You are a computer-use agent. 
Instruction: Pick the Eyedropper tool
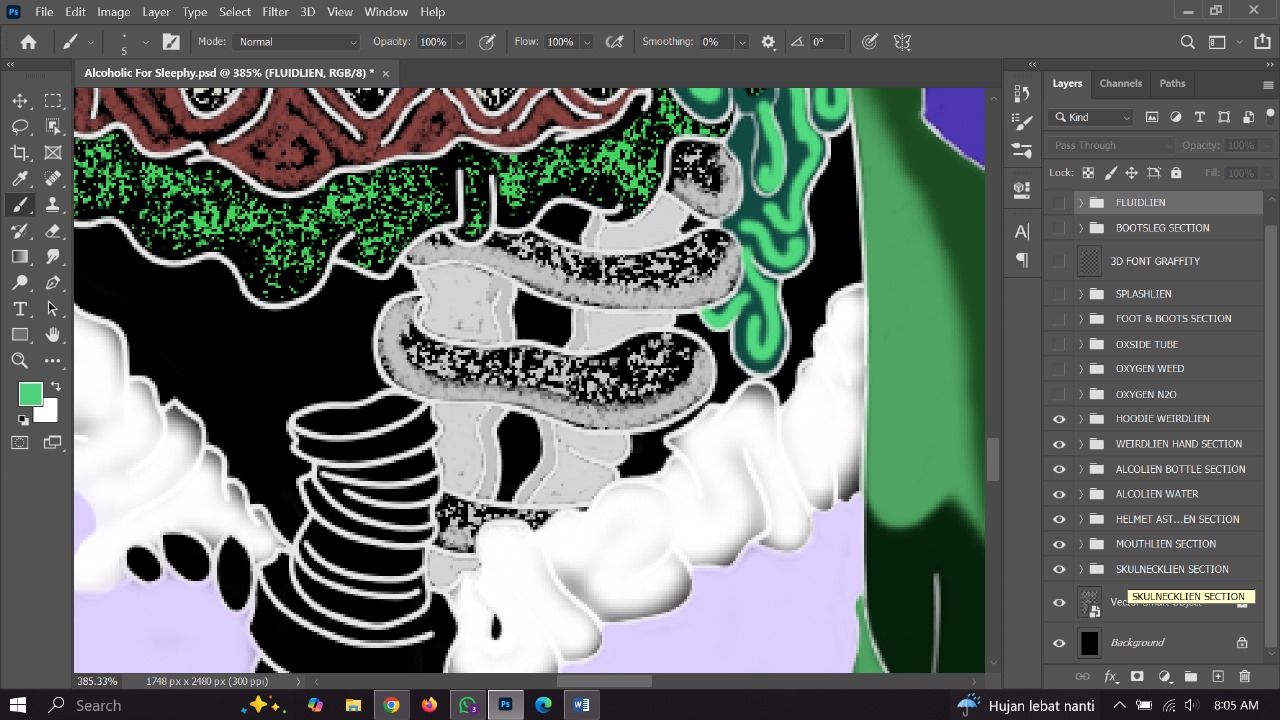(20, 178)
